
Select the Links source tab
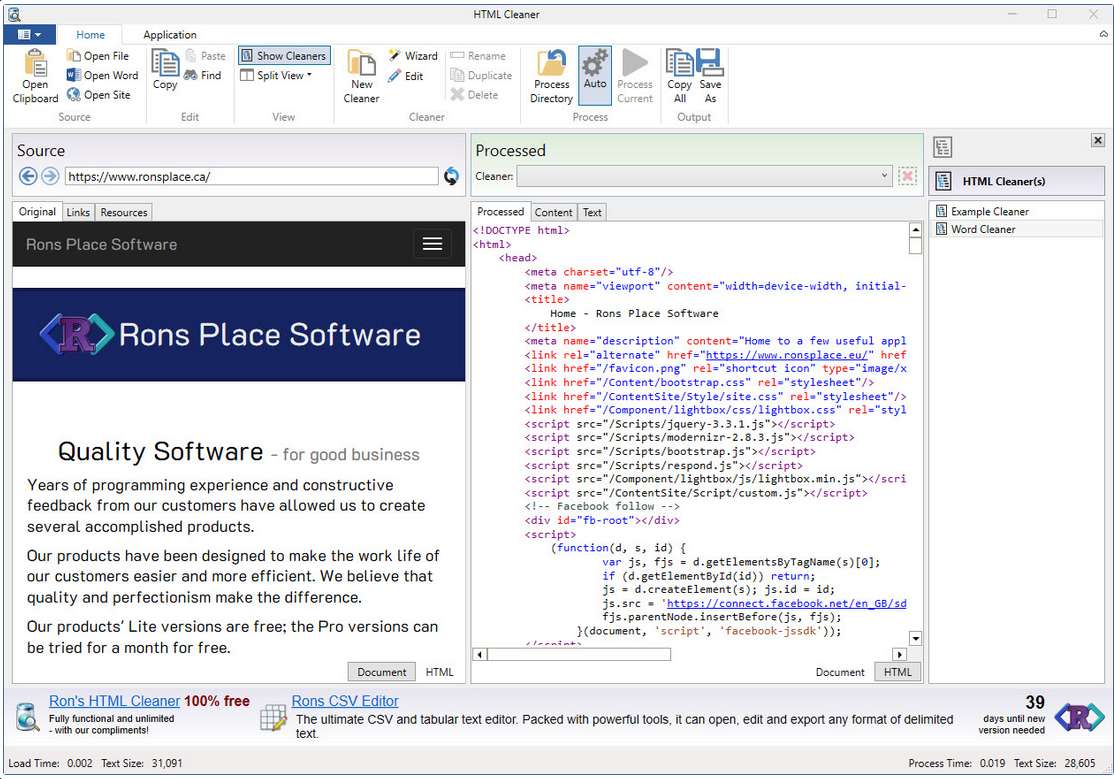point(78,213)
